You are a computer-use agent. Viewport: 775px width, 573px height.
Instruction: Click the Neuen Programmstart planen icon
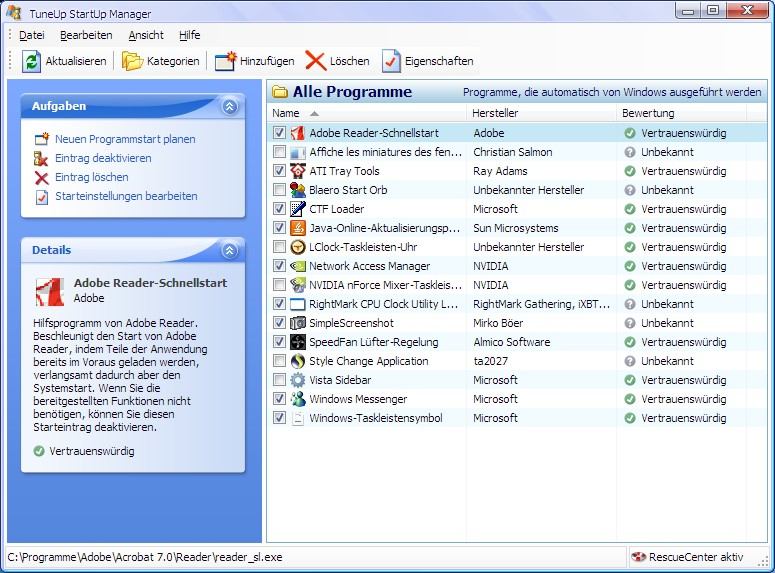tap(42, 139)
